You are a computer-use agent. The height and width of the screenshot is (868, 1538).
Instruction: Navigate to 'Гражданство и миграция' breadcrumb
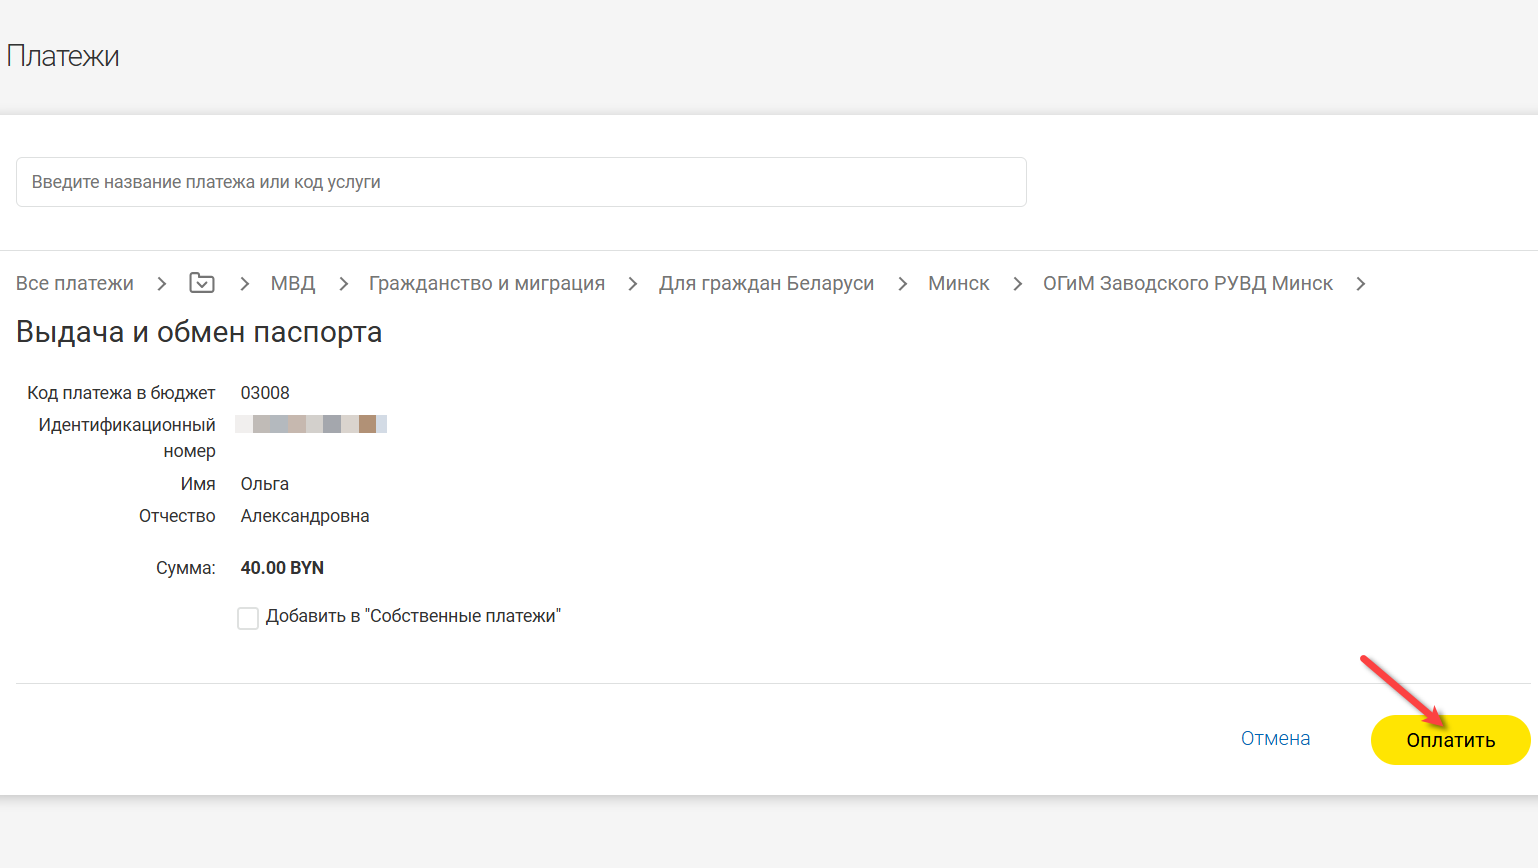point(487,283)
